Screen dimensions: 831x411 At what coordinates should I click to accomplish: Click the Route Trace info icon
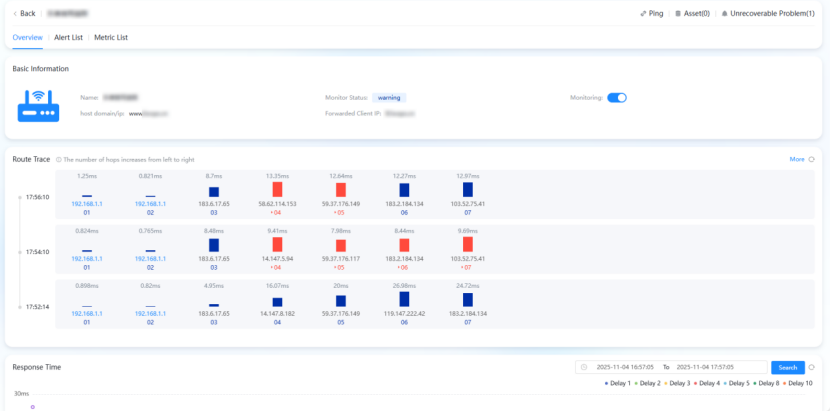click(x=59, y=159)
